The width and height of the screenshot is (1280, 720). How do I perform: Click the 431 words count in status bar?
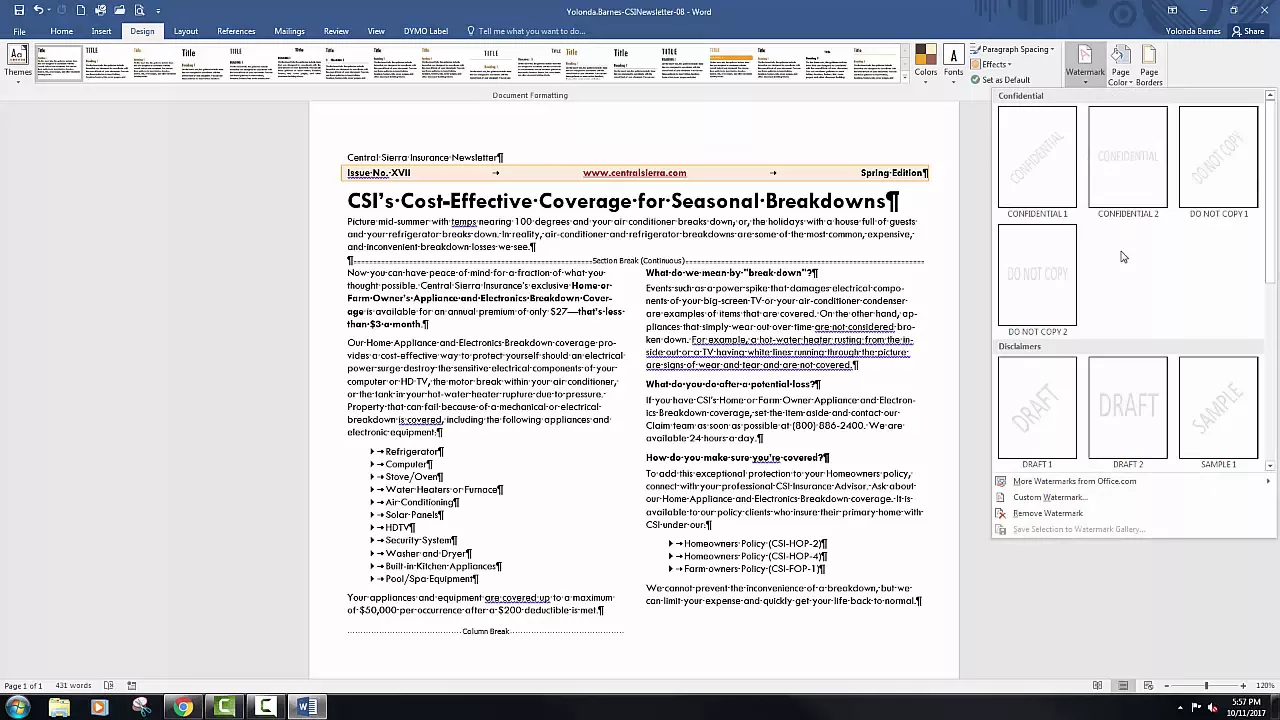pyautogui.click(x=73, y=686)
